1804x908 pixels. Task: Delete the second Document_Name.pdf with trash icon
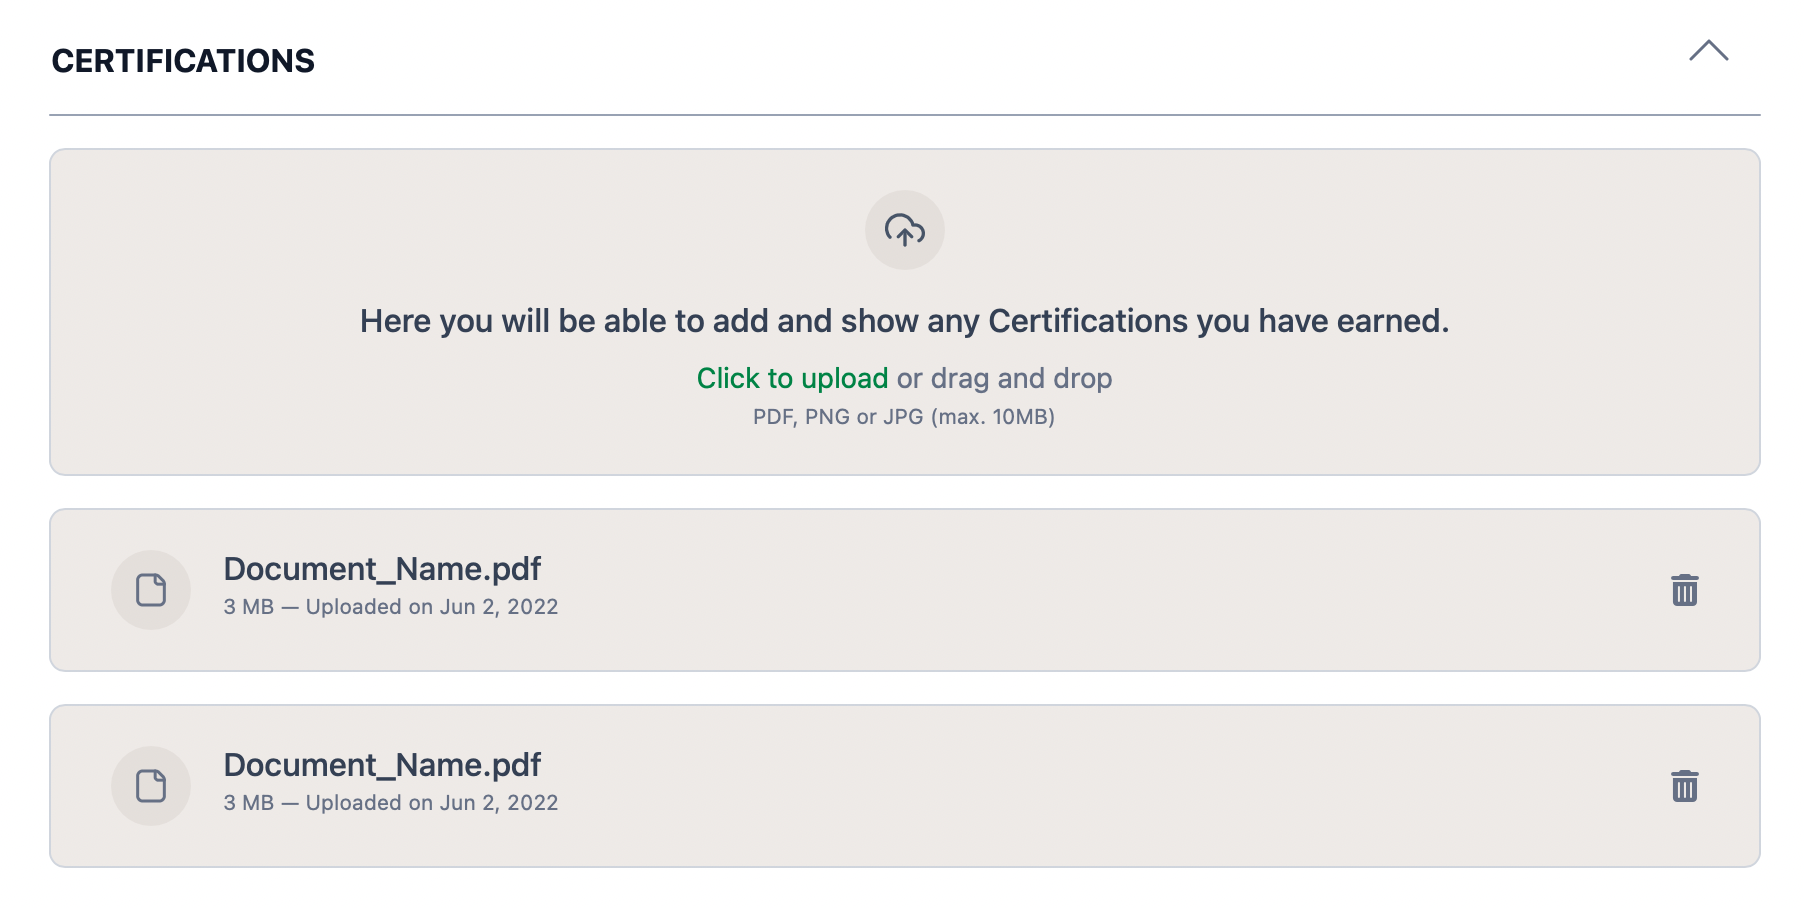click(1684, 786)
